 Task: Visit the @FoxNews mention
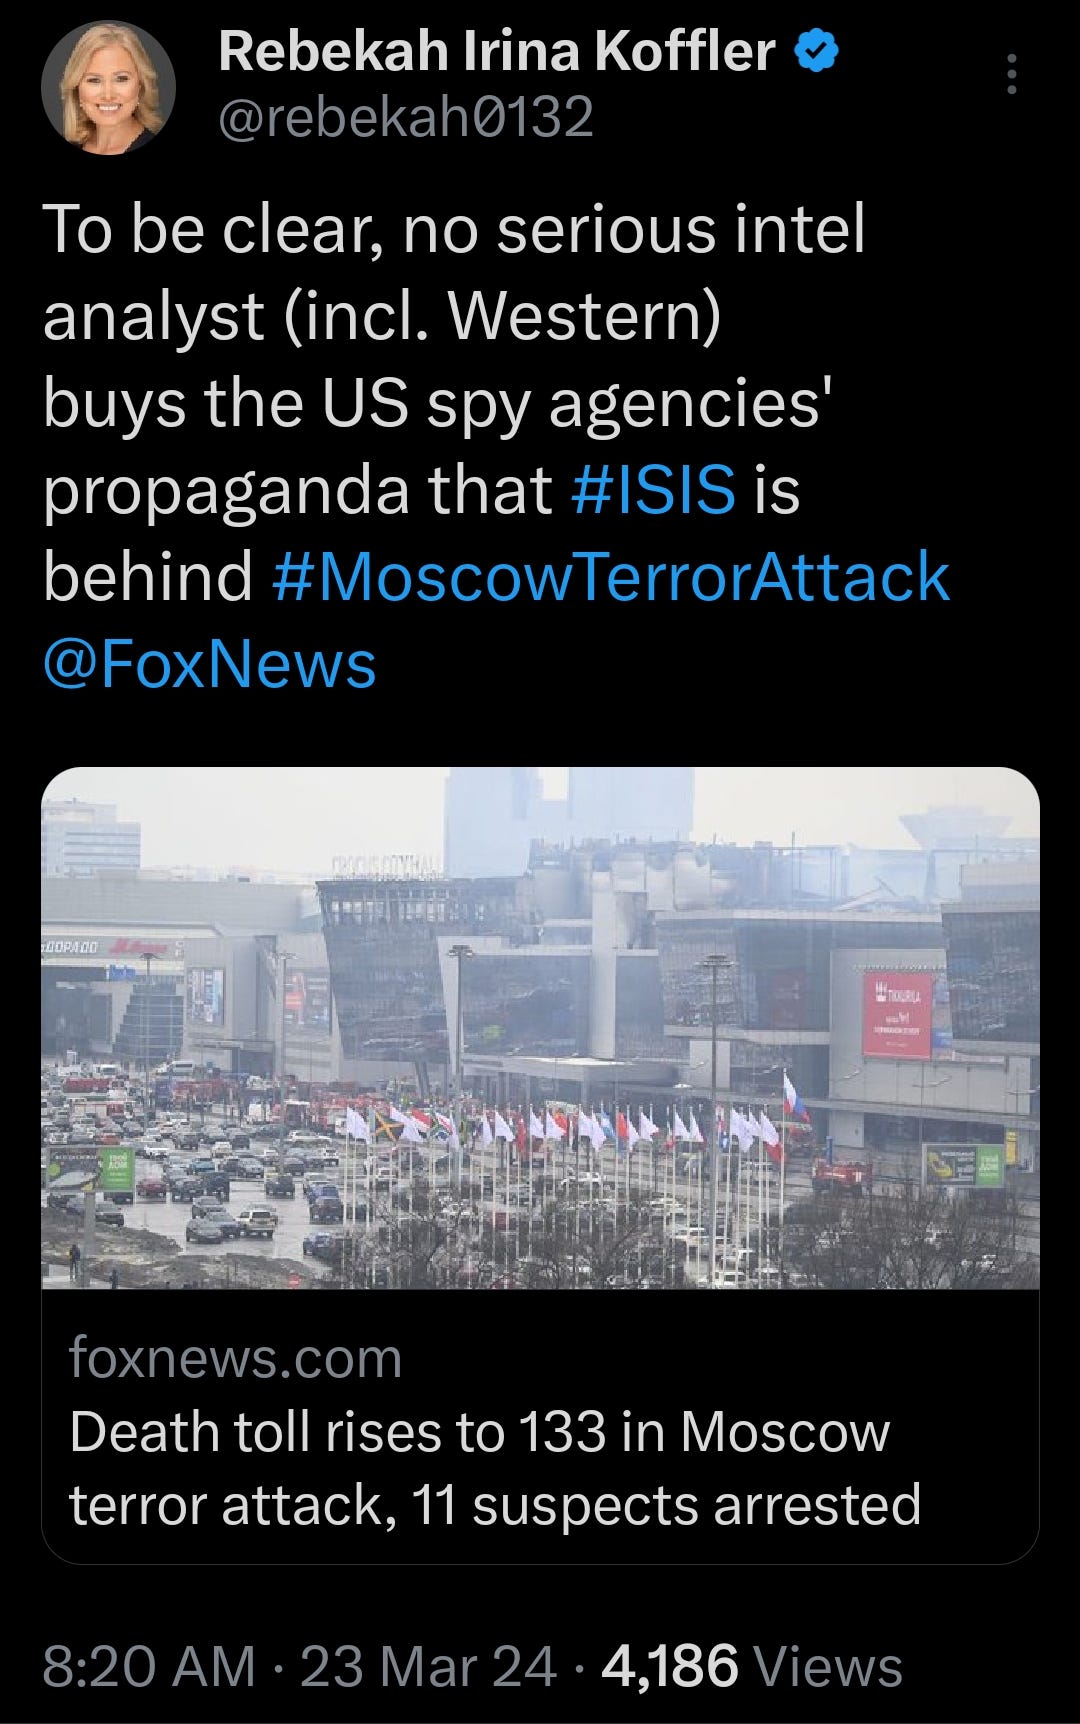(x=209, y=665)
